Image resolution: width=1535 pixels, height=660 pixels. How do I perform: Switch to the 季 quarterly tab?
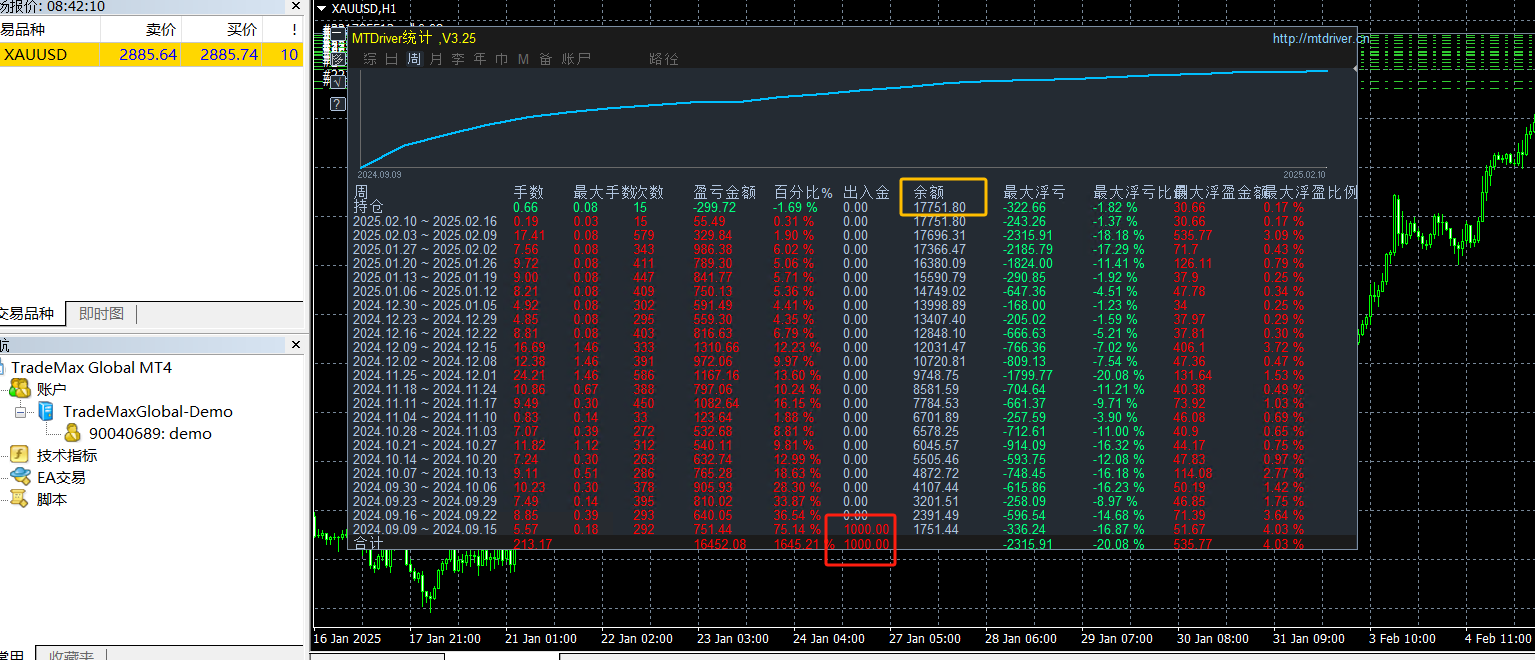point(457,59)
